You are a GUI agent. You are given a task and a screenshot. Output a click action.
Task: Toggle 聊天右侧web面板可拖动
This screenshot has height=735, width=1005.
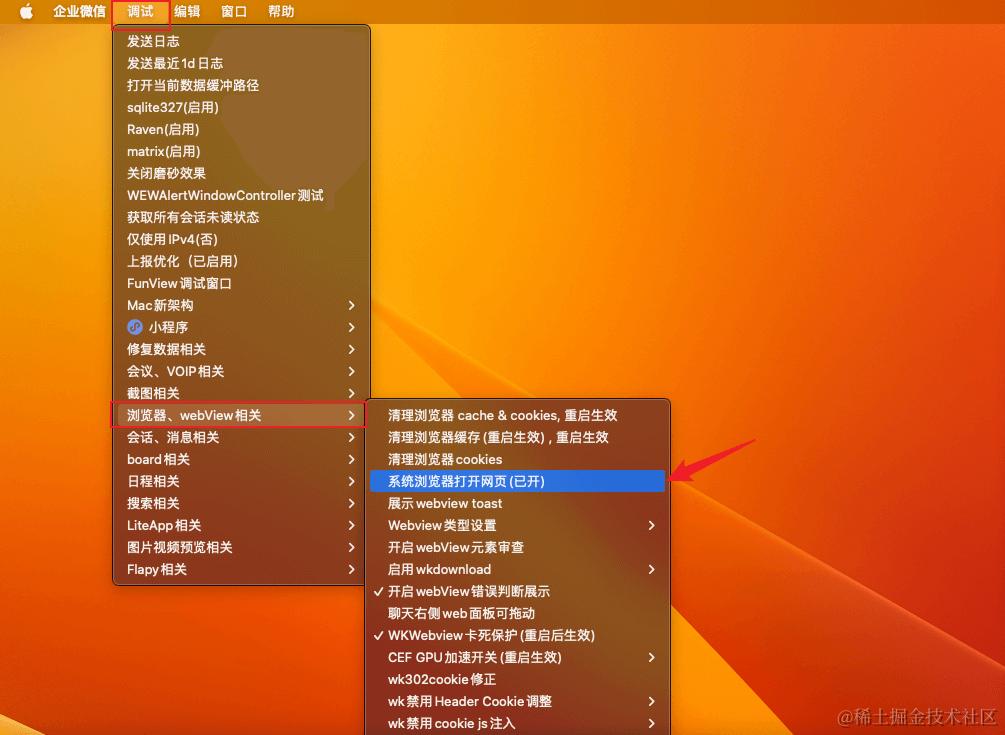coord(518,613)
